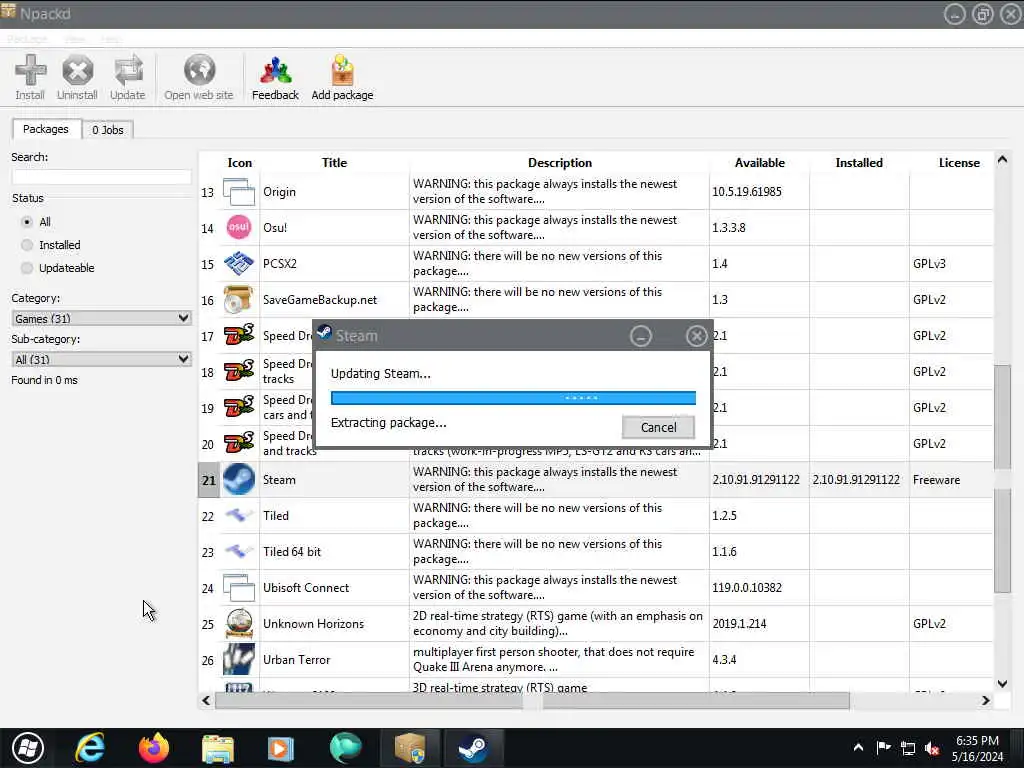Select row number 21 header
1024x768 pixels.
208,480
